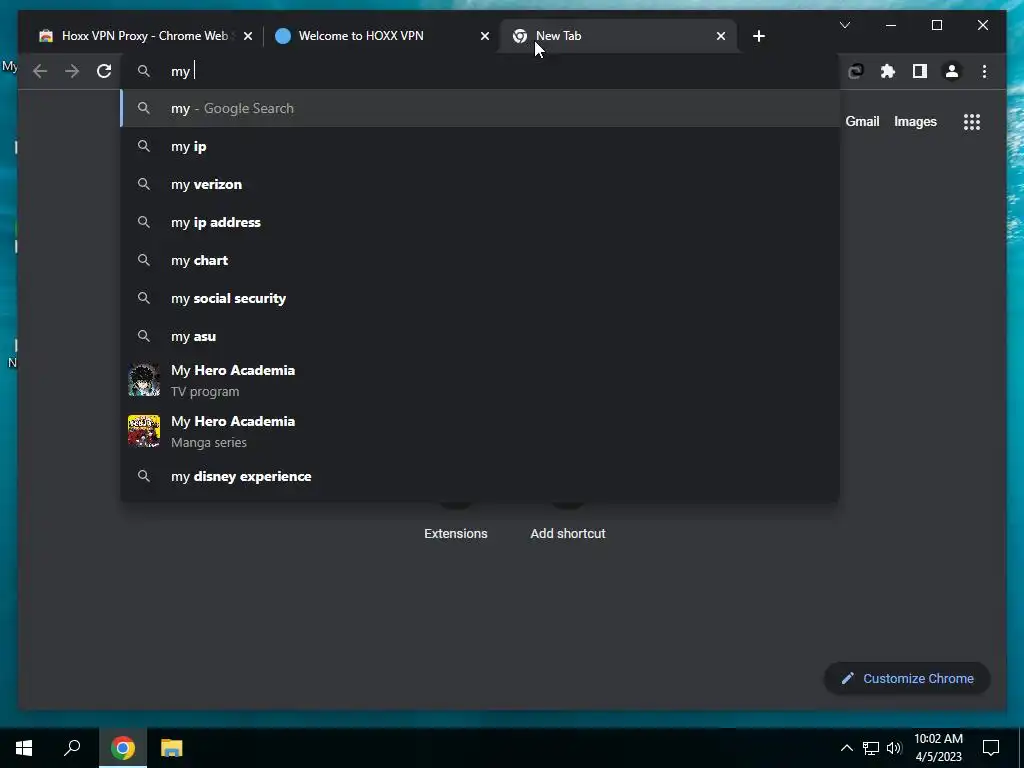
Task: Switch to the Hoxx VPN Proxy tab
Action: click(144, 36)
